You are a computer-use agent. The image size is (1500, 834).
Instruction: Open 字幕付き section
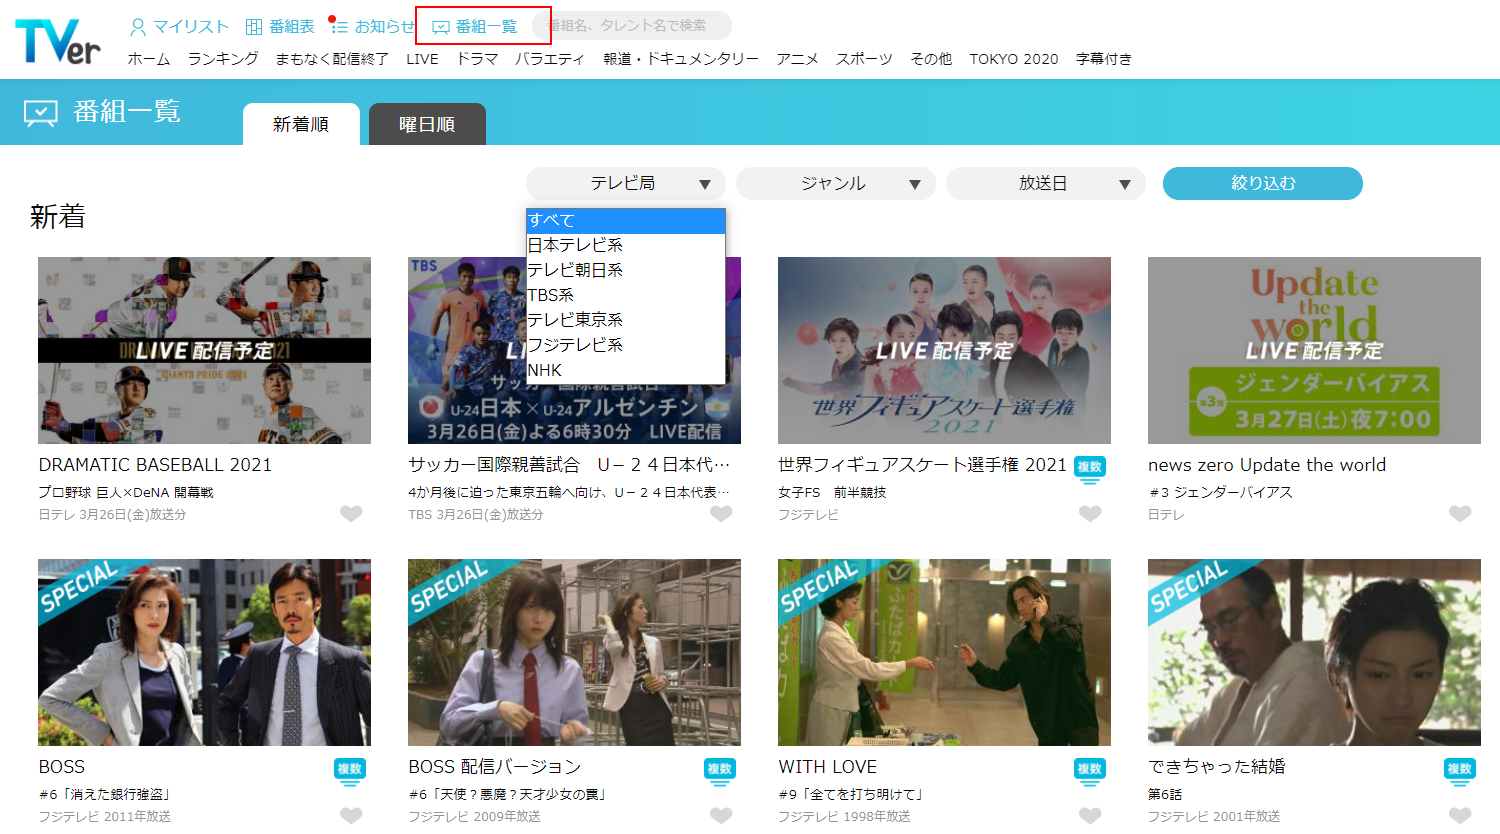(1104, 59)
